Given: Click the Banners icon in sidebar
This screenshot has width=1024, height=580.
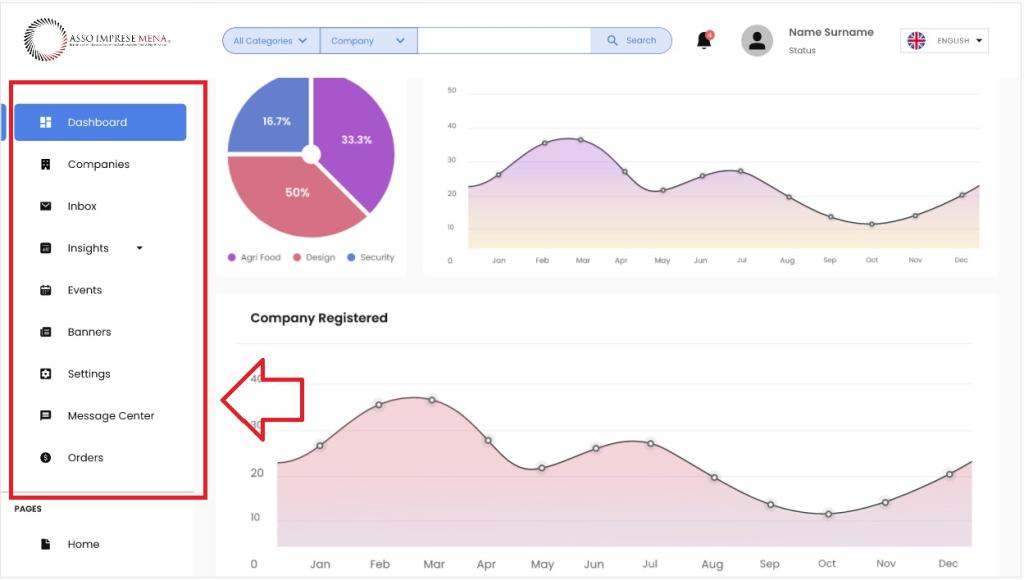Looking at the screenshot, I should pyautogui.click(x=45, y=332).
